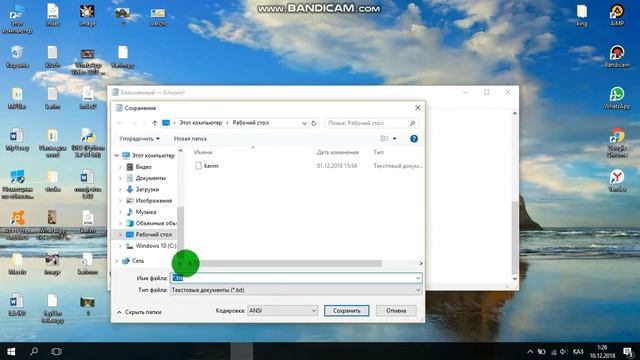Select the AIMP desktop shortcut
Image resolution: width=640 pixels, height=360 pixels.
(x=617, y=15)
